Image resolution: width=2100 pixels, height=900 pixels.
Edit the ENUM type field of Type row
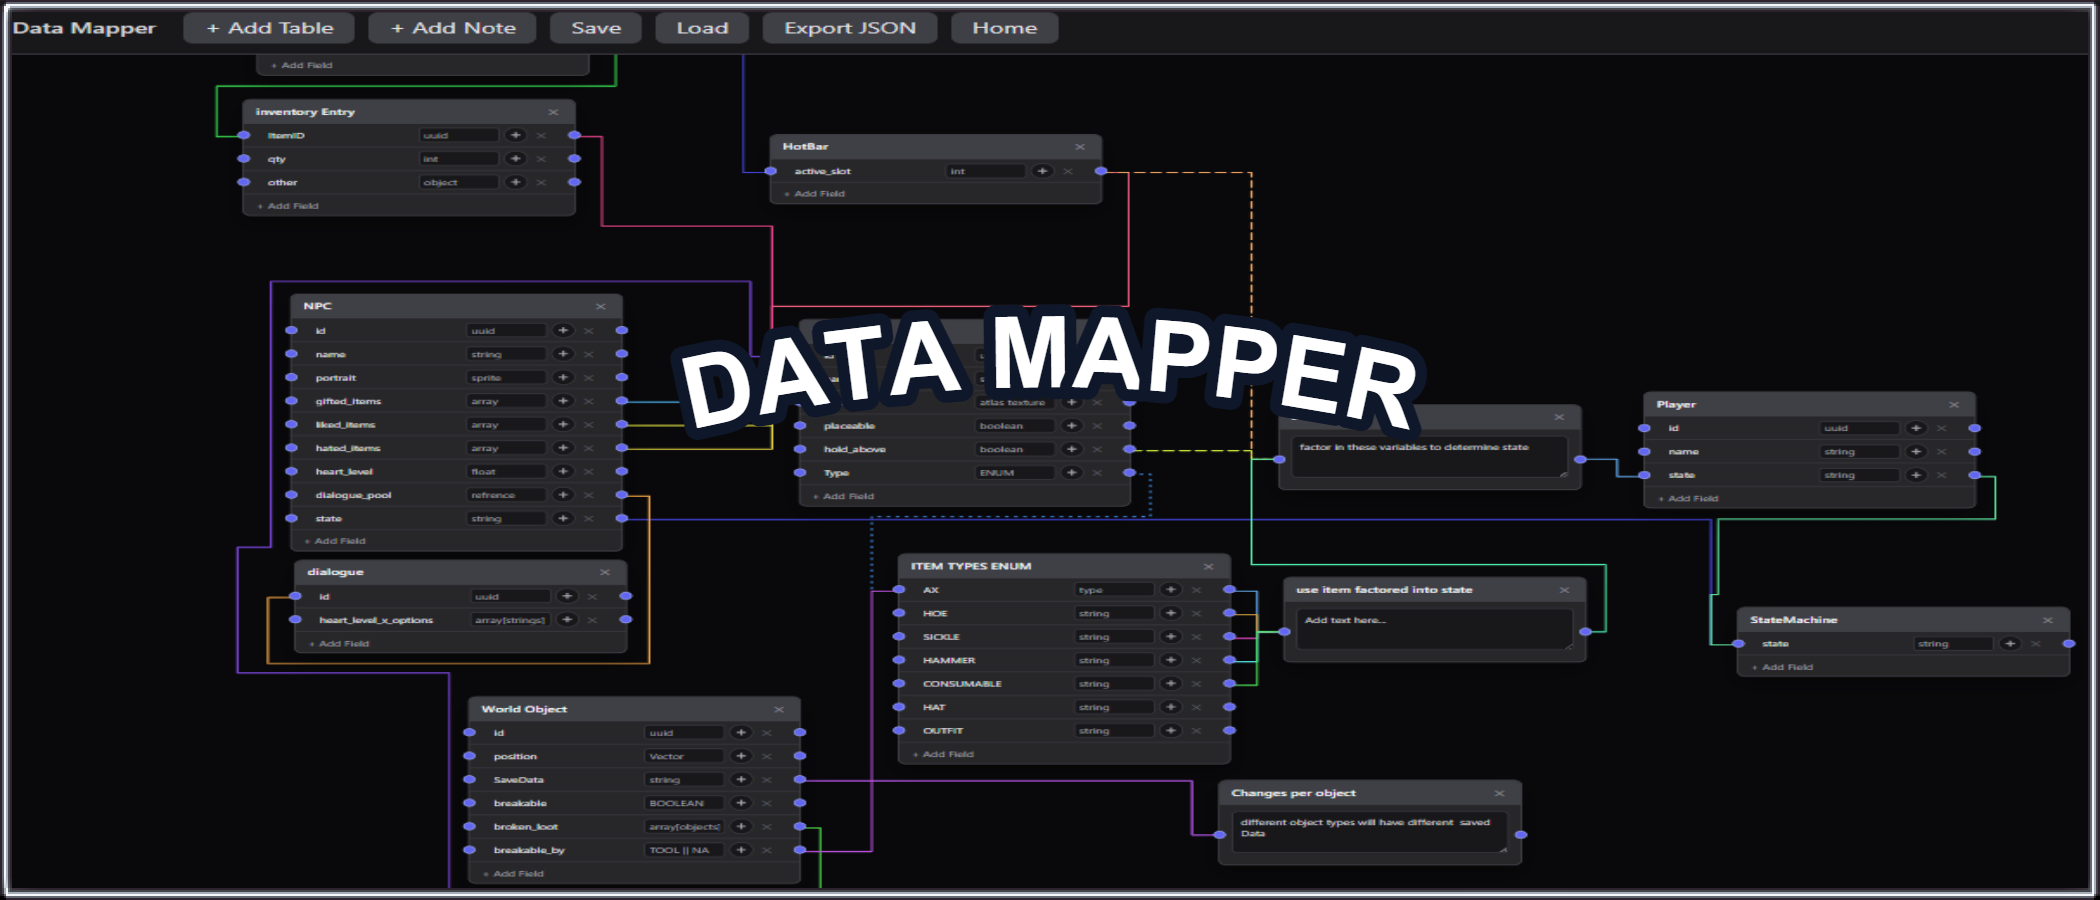coord(1015,473)
